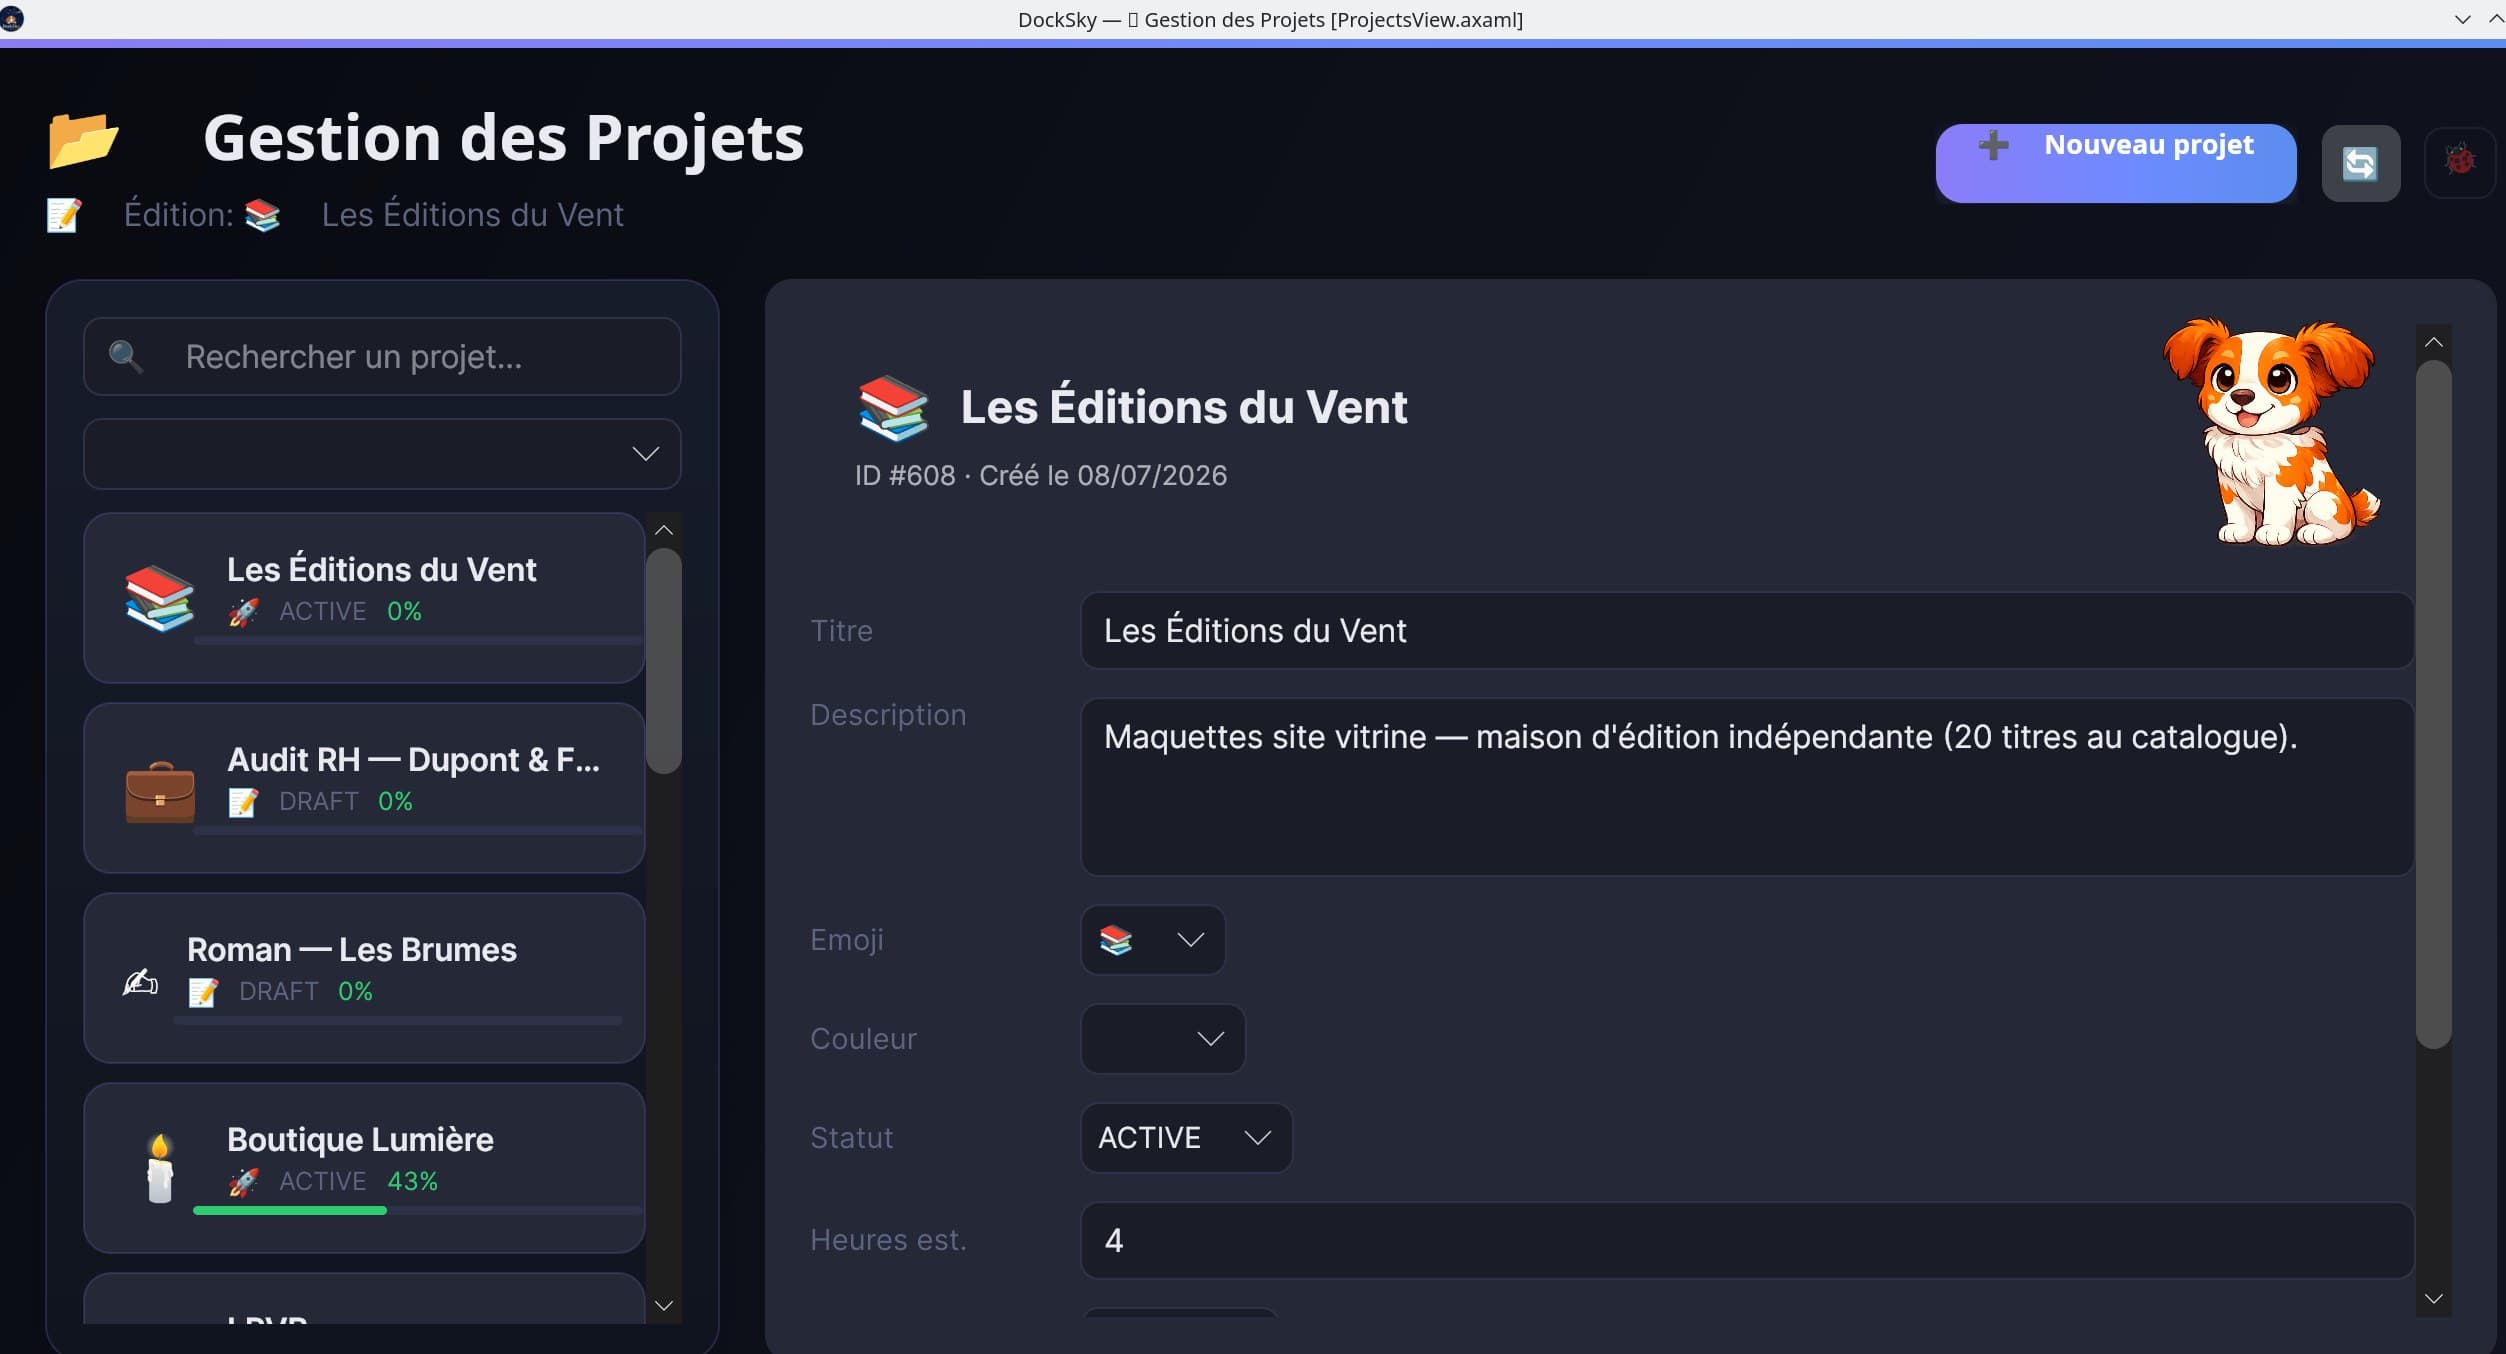This screenshot has width=2506, height=1354.
Task: Click the detail panel scroll-up arrow
Action: point(2434,342)
